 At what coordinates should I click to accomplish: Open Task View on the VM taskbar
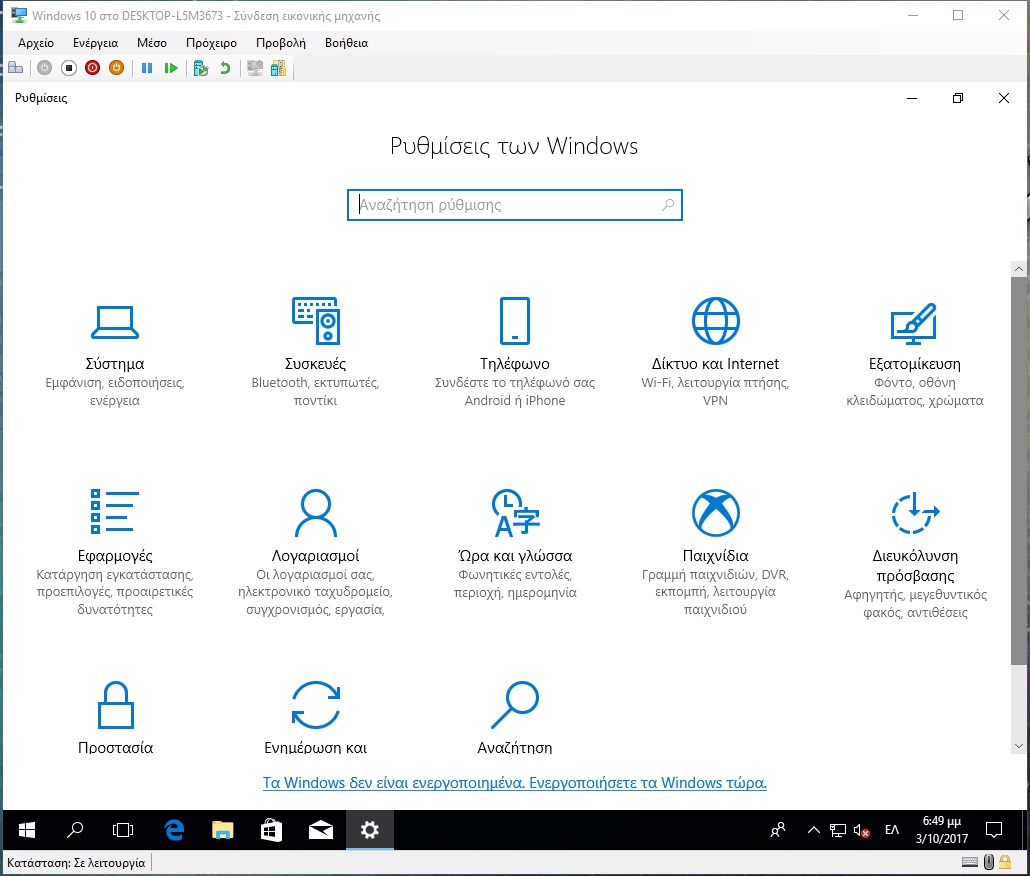123,830
